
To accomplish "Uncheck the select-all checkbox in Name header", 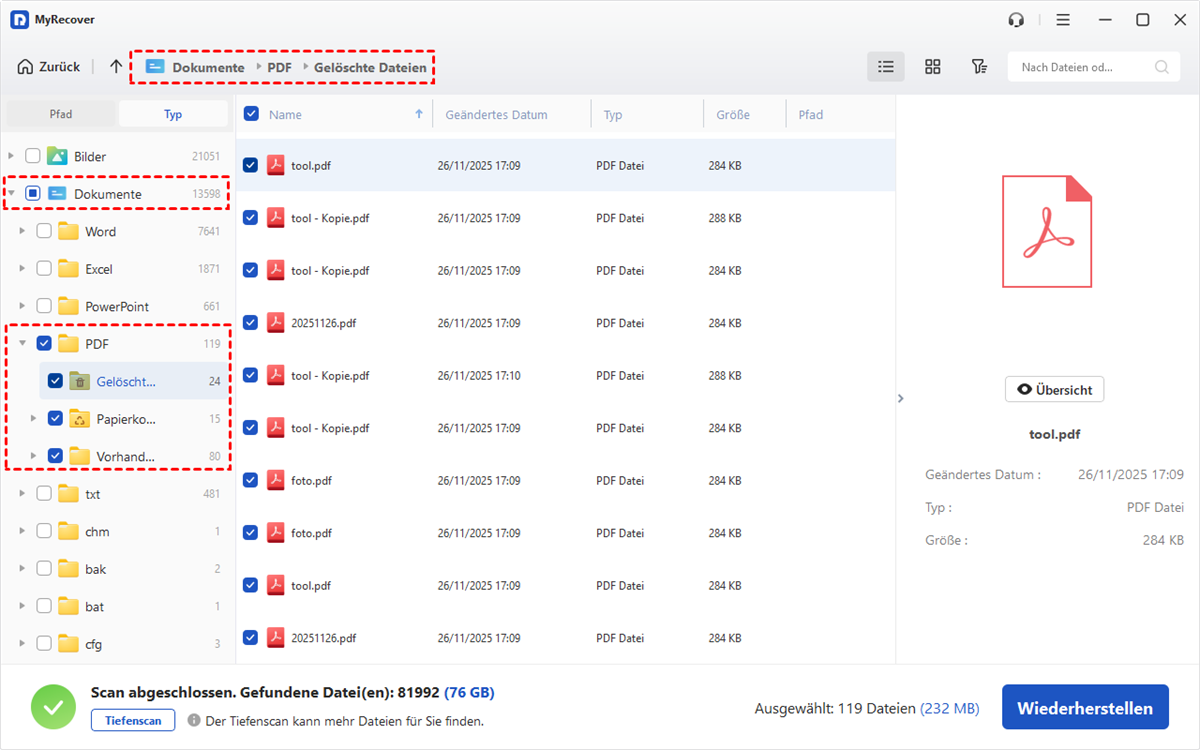I will coord(251,114).
